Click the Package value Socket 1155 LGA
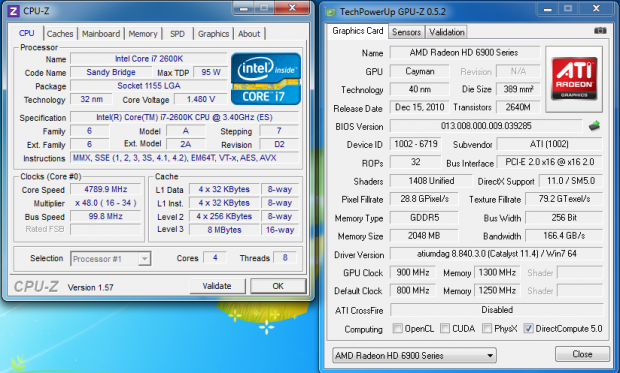620x373 pixels. tap(149, 86)
